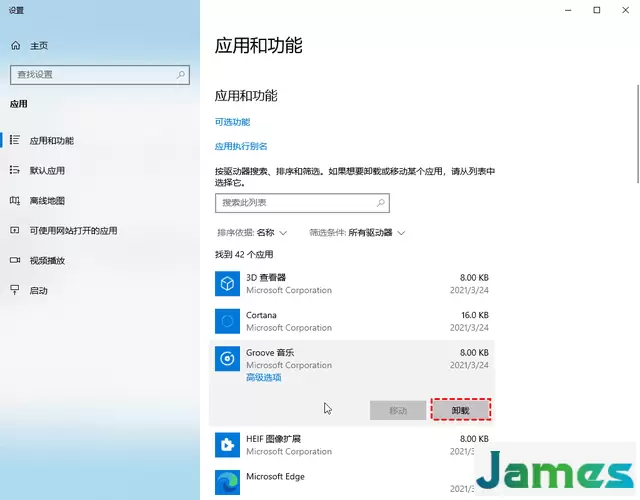The width and height of the screenshot is (640, 500).
Task: Open the 主页 home page label
Action: (x=39, y=46)
